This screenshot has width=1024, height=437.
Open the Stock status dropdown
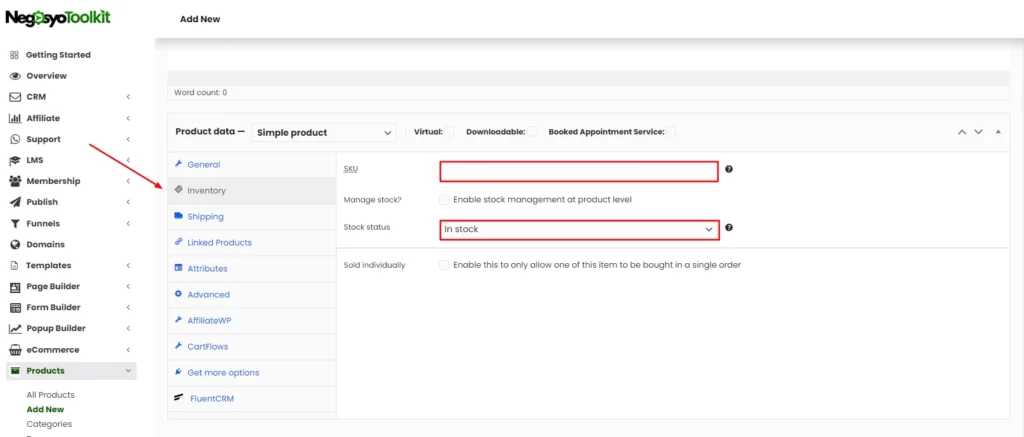(579, 230)
